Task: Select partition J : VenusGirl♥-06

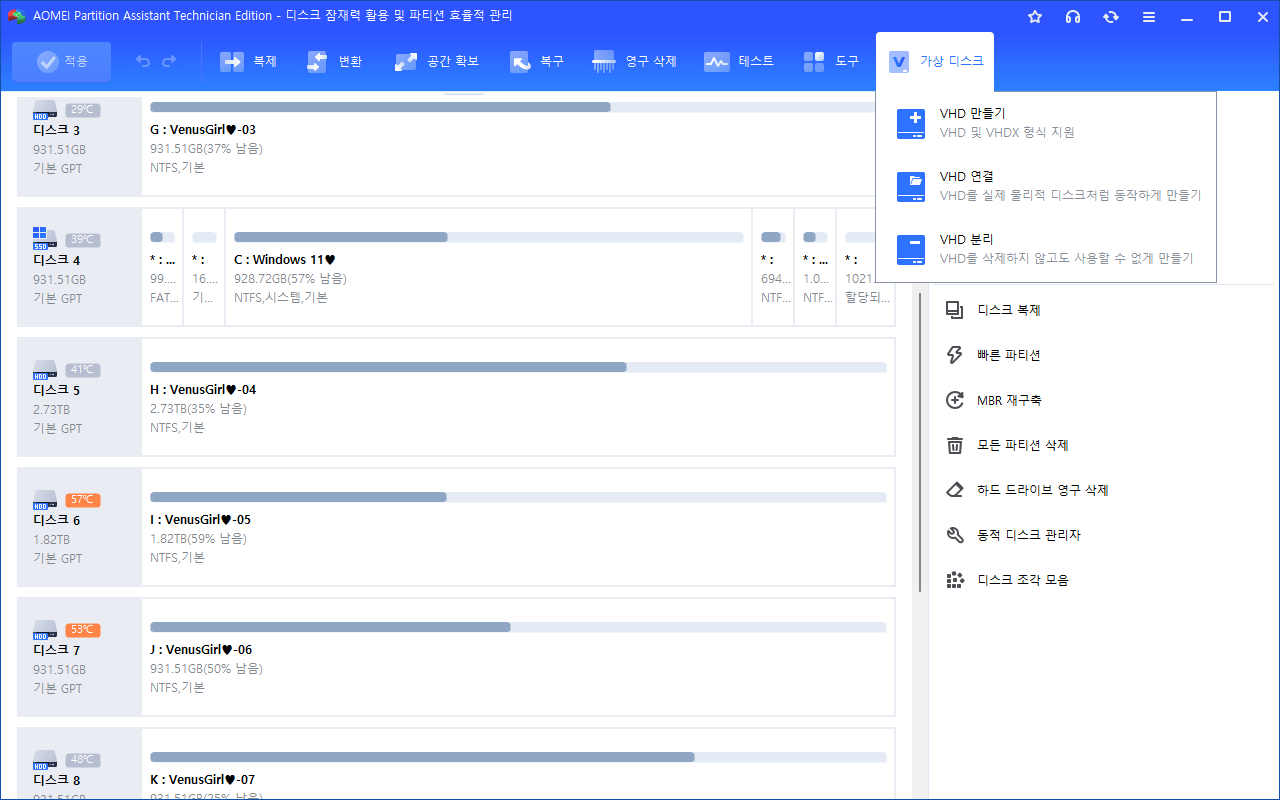Action: [x=518, y=657]
